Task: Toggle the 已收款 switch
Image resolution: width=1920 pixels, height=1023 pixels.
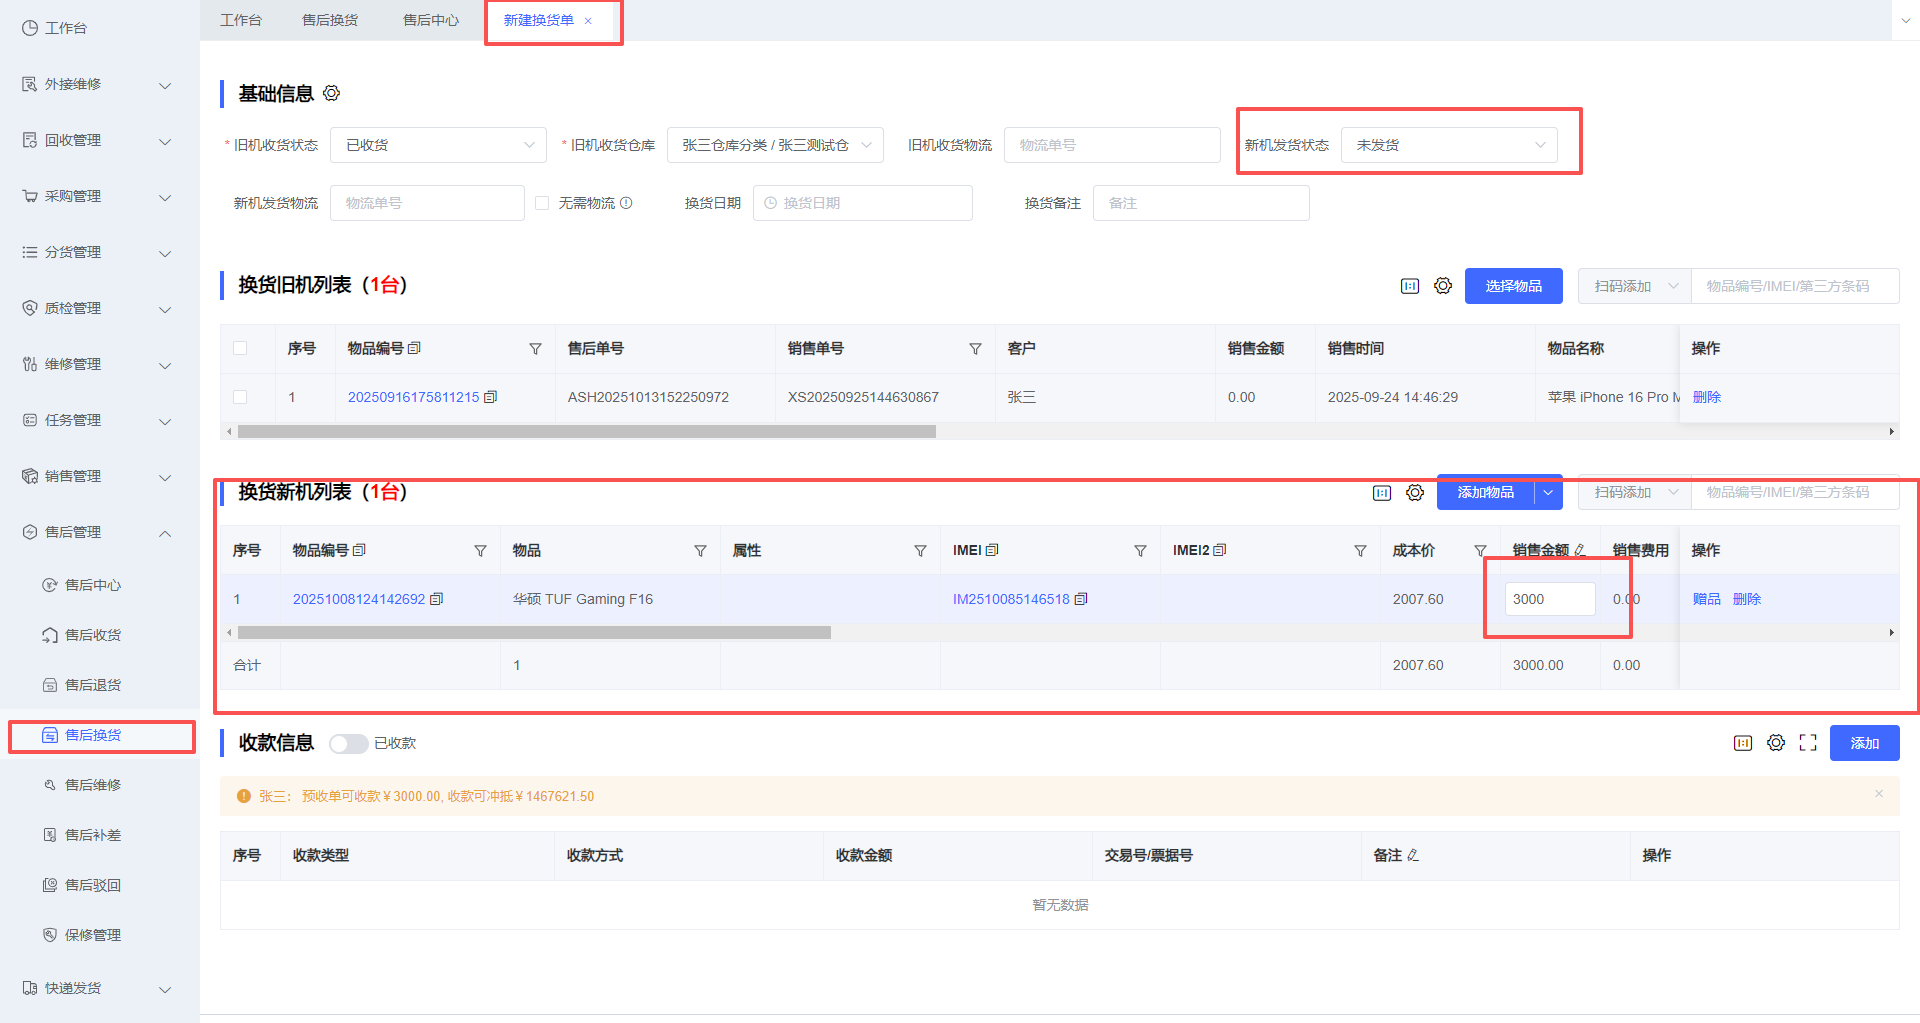Action: pyautogui.click(x=349, y=744)
